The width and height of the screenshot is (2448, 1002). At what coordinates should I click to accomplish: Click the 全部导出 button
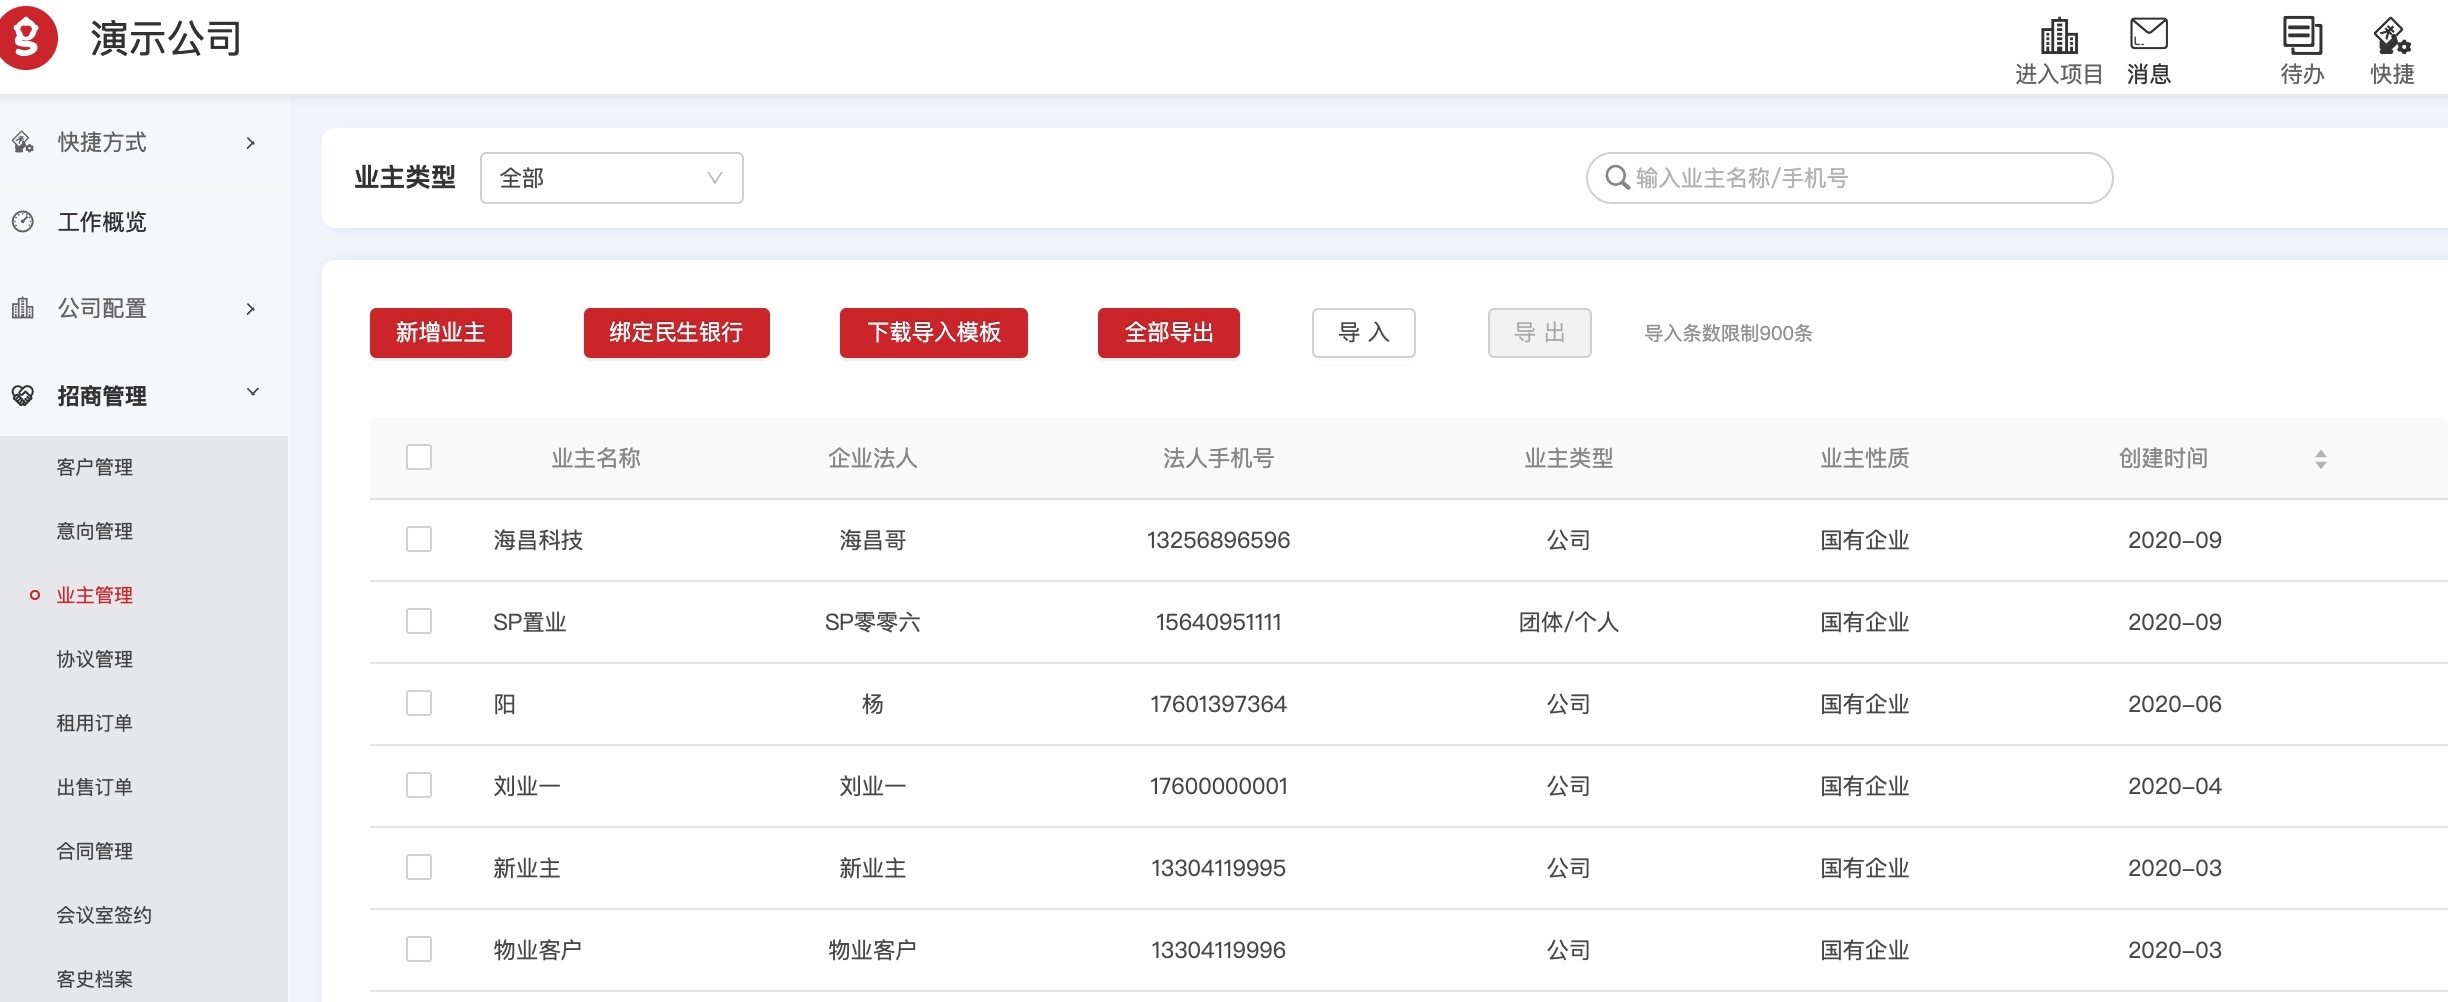[x=1168, y=333]
